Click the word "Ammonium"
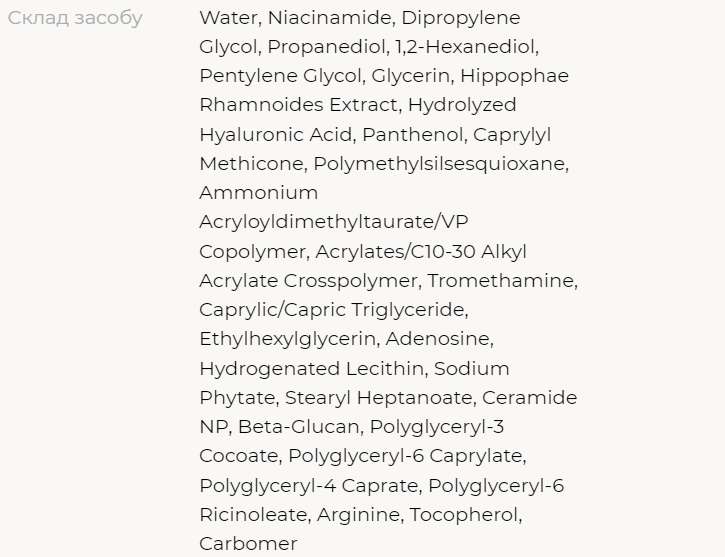This screenshot has height=557, width=725. pyautogui.click(x=258, y=193)
